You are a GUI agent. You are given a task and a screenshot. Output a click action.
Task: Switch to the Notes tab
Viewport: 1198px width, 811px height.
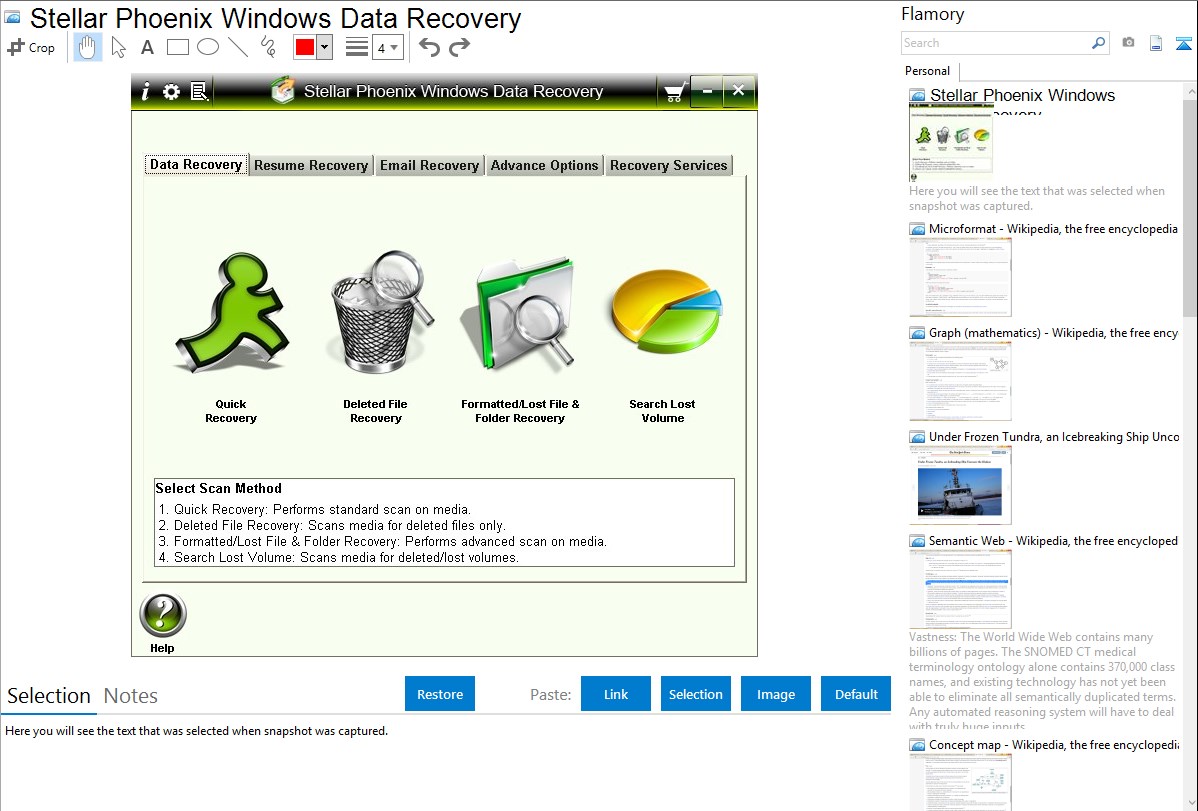[x=131, y=696]
